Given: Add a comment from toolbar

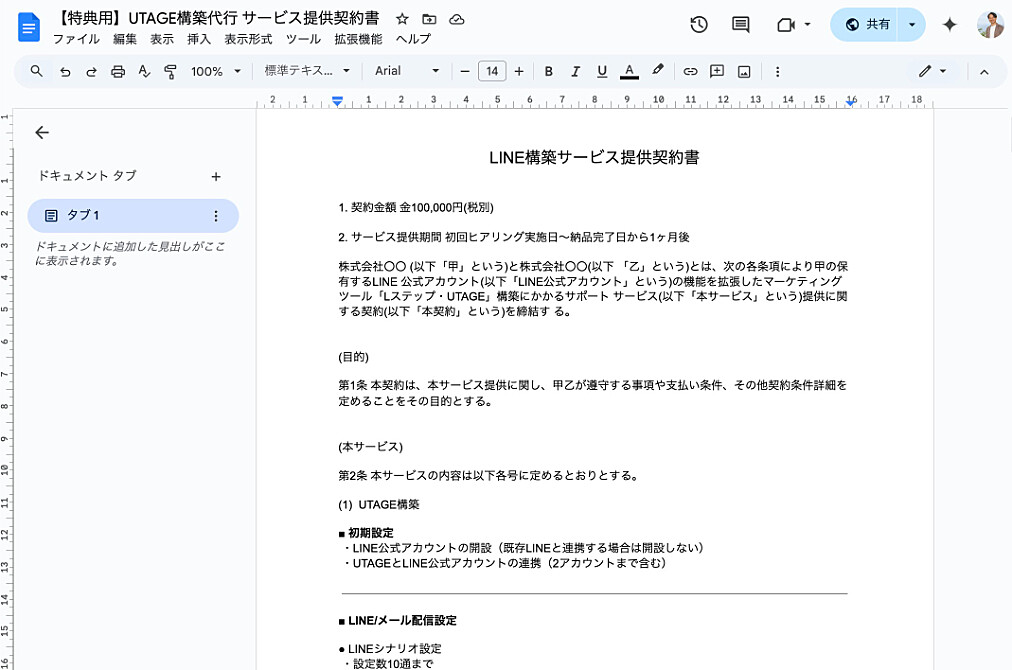Looking at the screenshot, I should (x=717, y=72).
